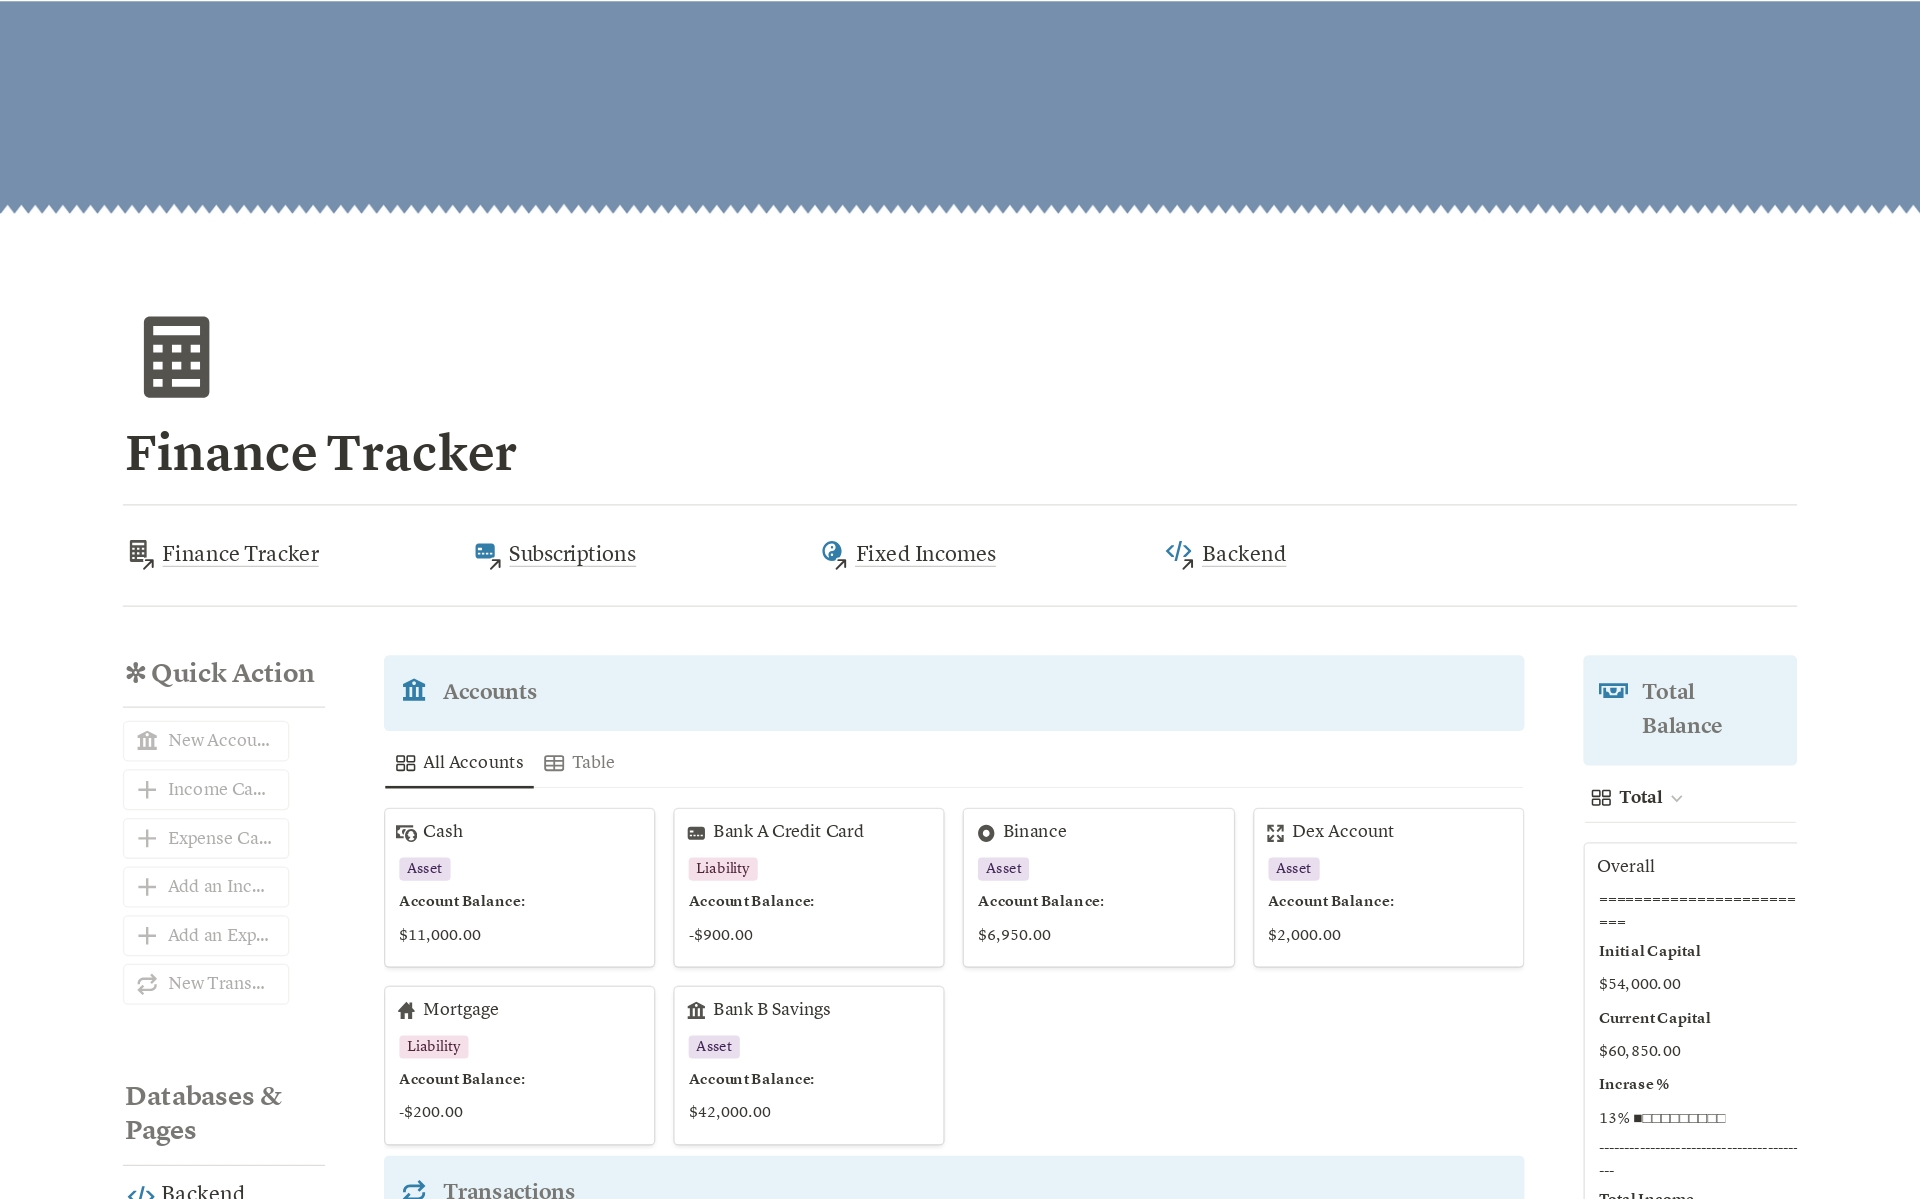1920x1199 pixels.
Task: Select the Table view tab
Action: [x=580, y=762]
